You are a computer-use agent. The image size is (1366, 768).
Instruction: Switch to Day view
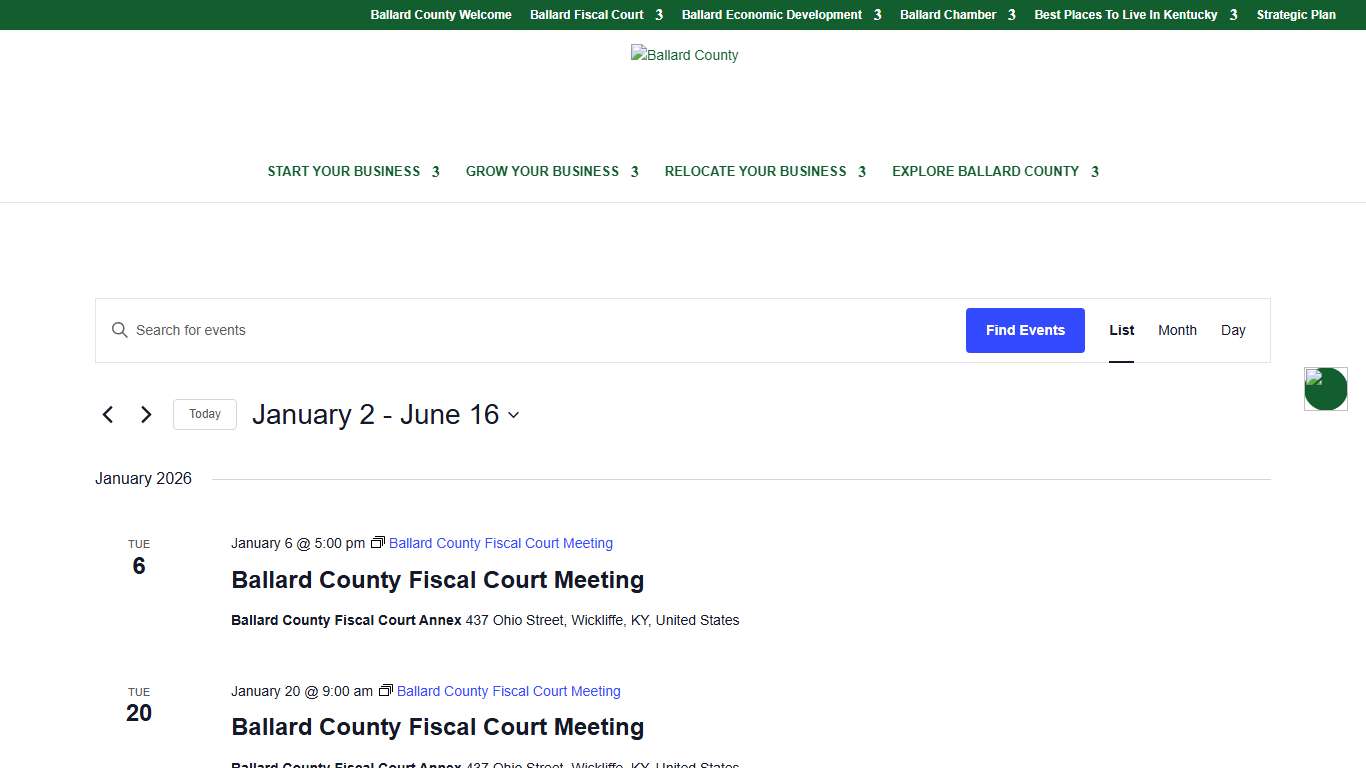point(1233,330)
